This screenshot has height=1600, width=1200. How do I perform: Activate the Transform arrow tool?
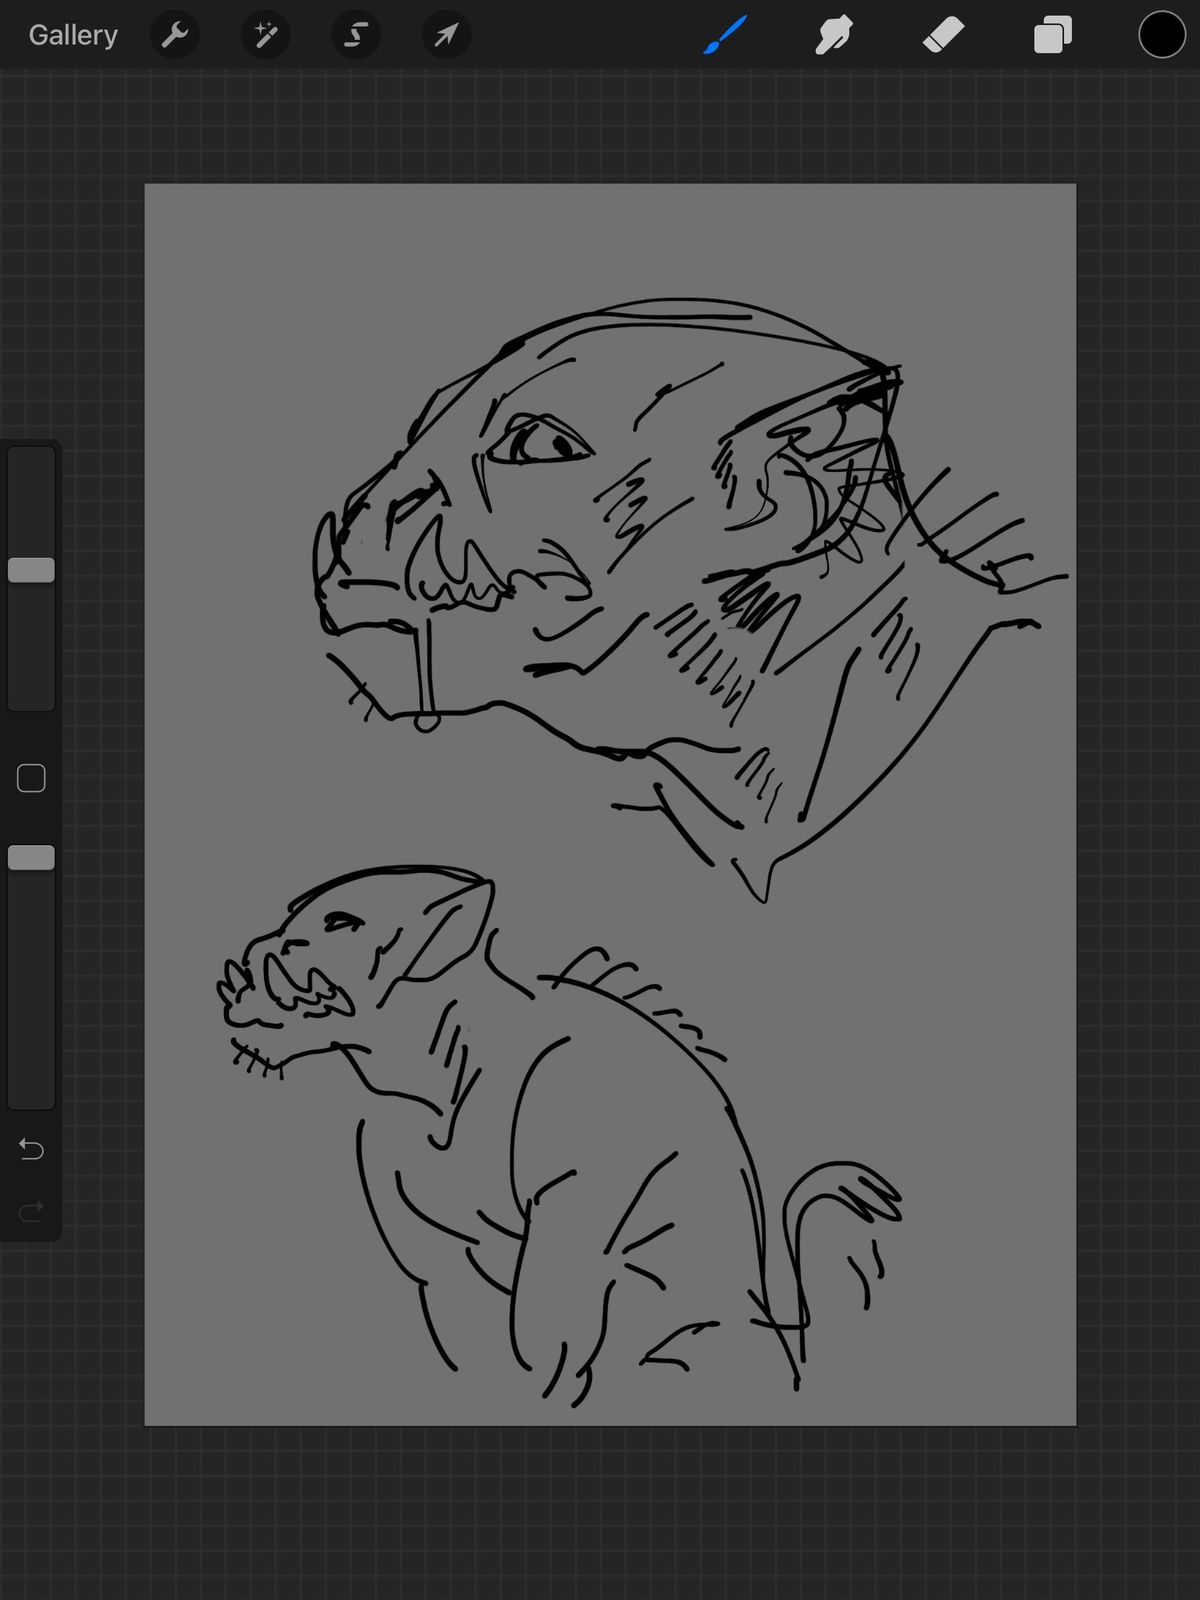446,35
